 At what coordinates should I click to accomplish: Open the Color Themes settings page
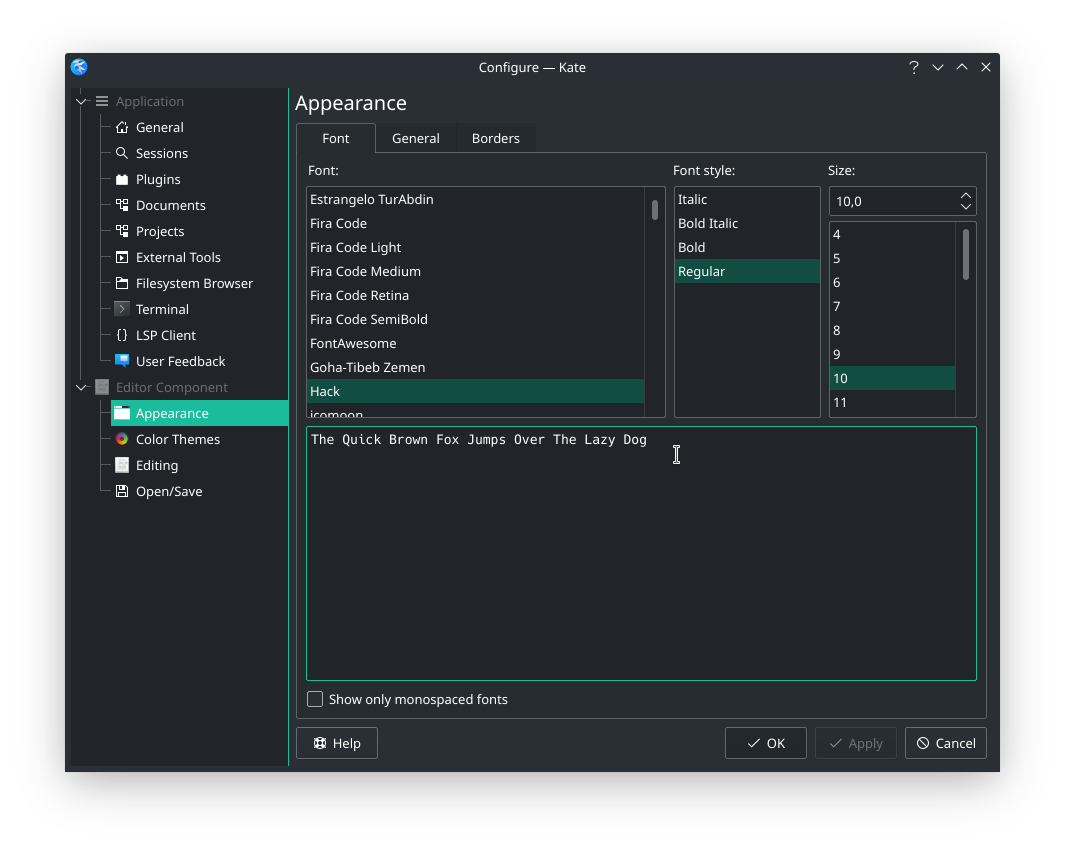178,439
